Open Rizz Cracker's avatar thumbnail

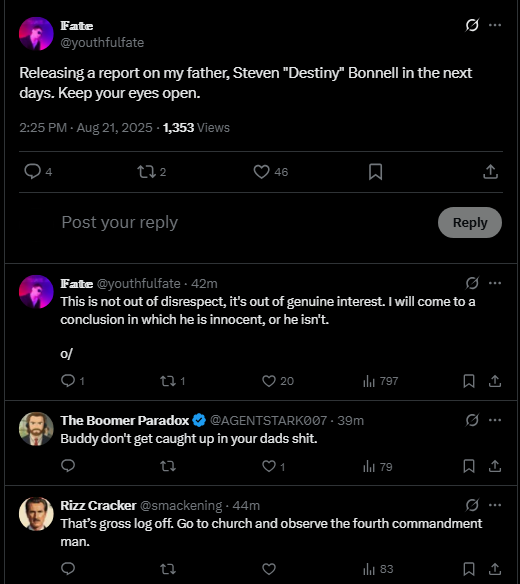[36, 514]
